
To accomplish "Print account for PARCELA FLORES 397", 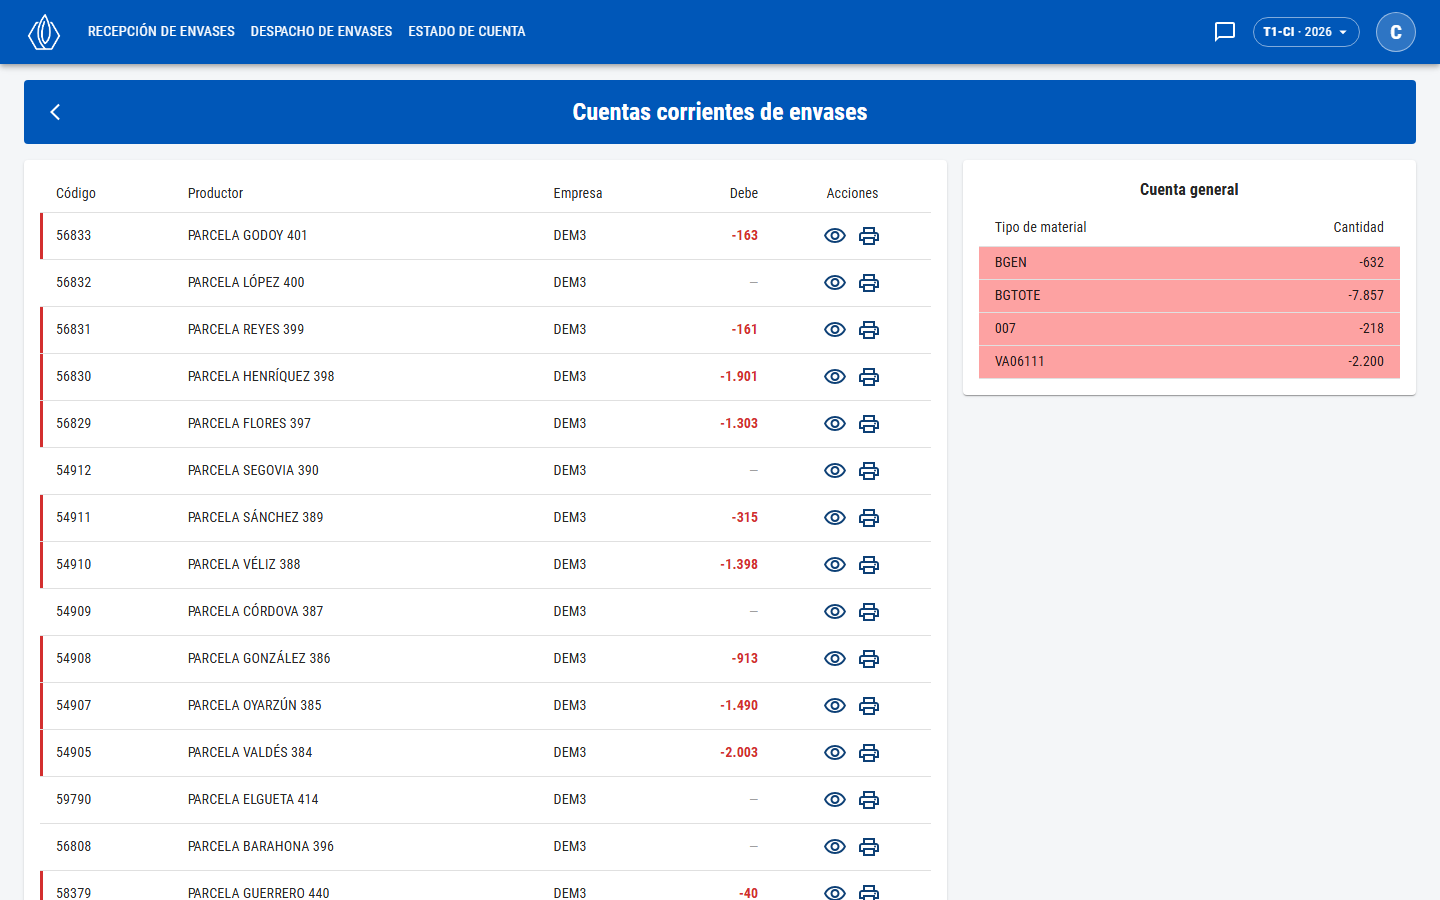I will [869, 424].
